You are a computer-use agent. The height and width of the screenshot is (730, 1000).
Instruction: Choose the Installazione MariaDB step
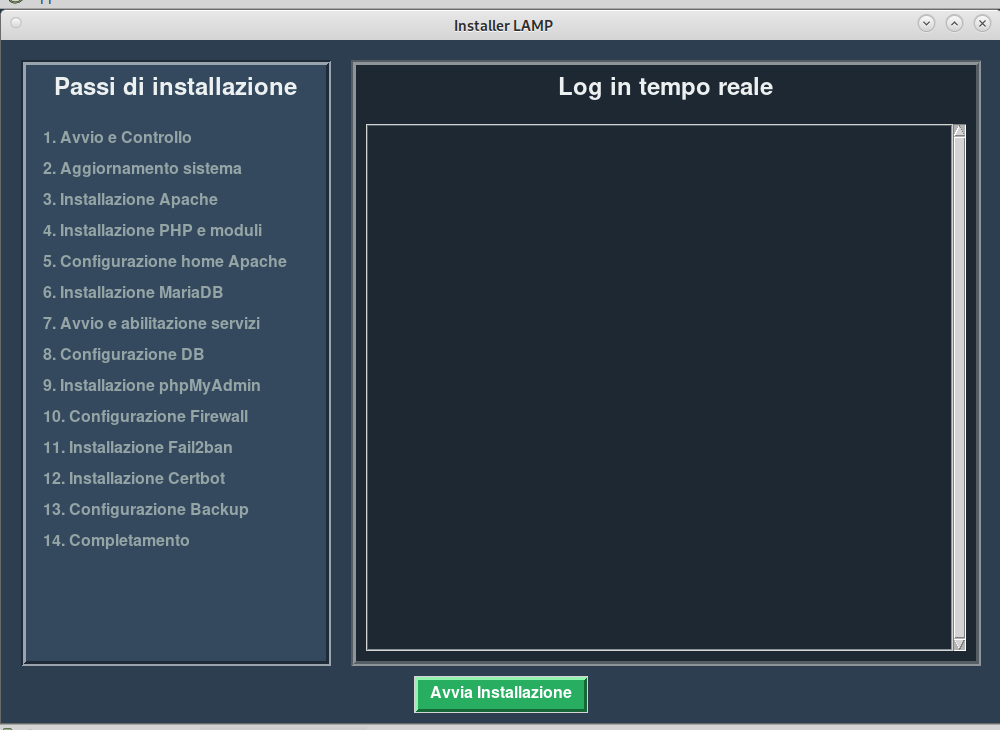[x=133, y=293]
